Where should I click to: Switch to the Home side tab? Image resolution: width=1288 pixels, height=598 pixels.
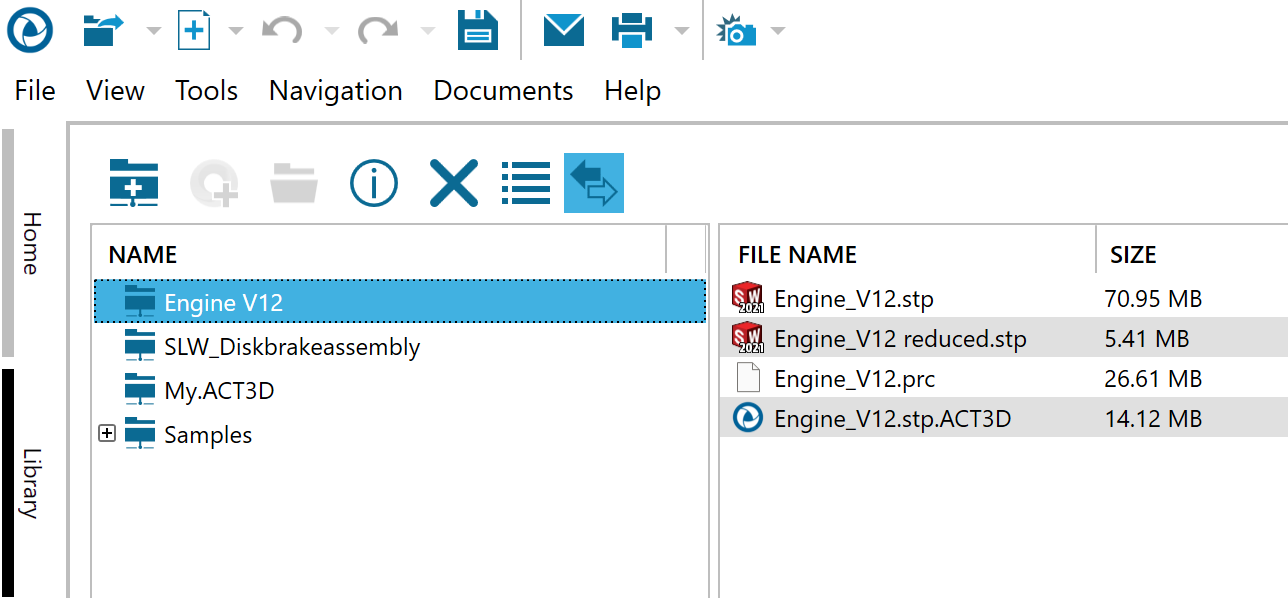(x=32, y=243)
